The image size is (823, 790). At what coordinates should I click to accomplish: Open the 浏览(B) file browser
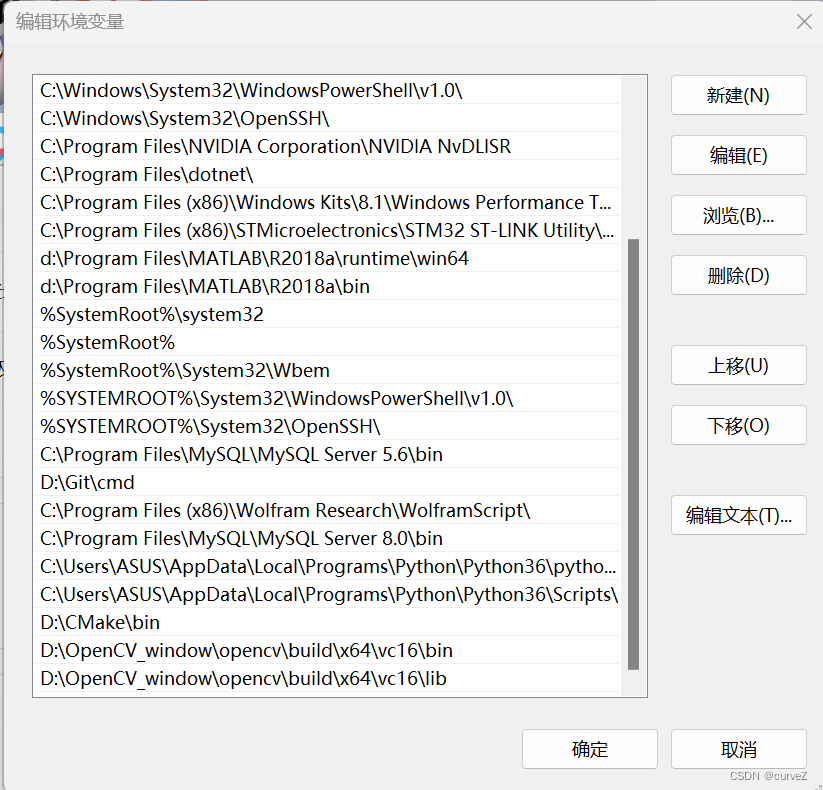[x=738, y=215]
